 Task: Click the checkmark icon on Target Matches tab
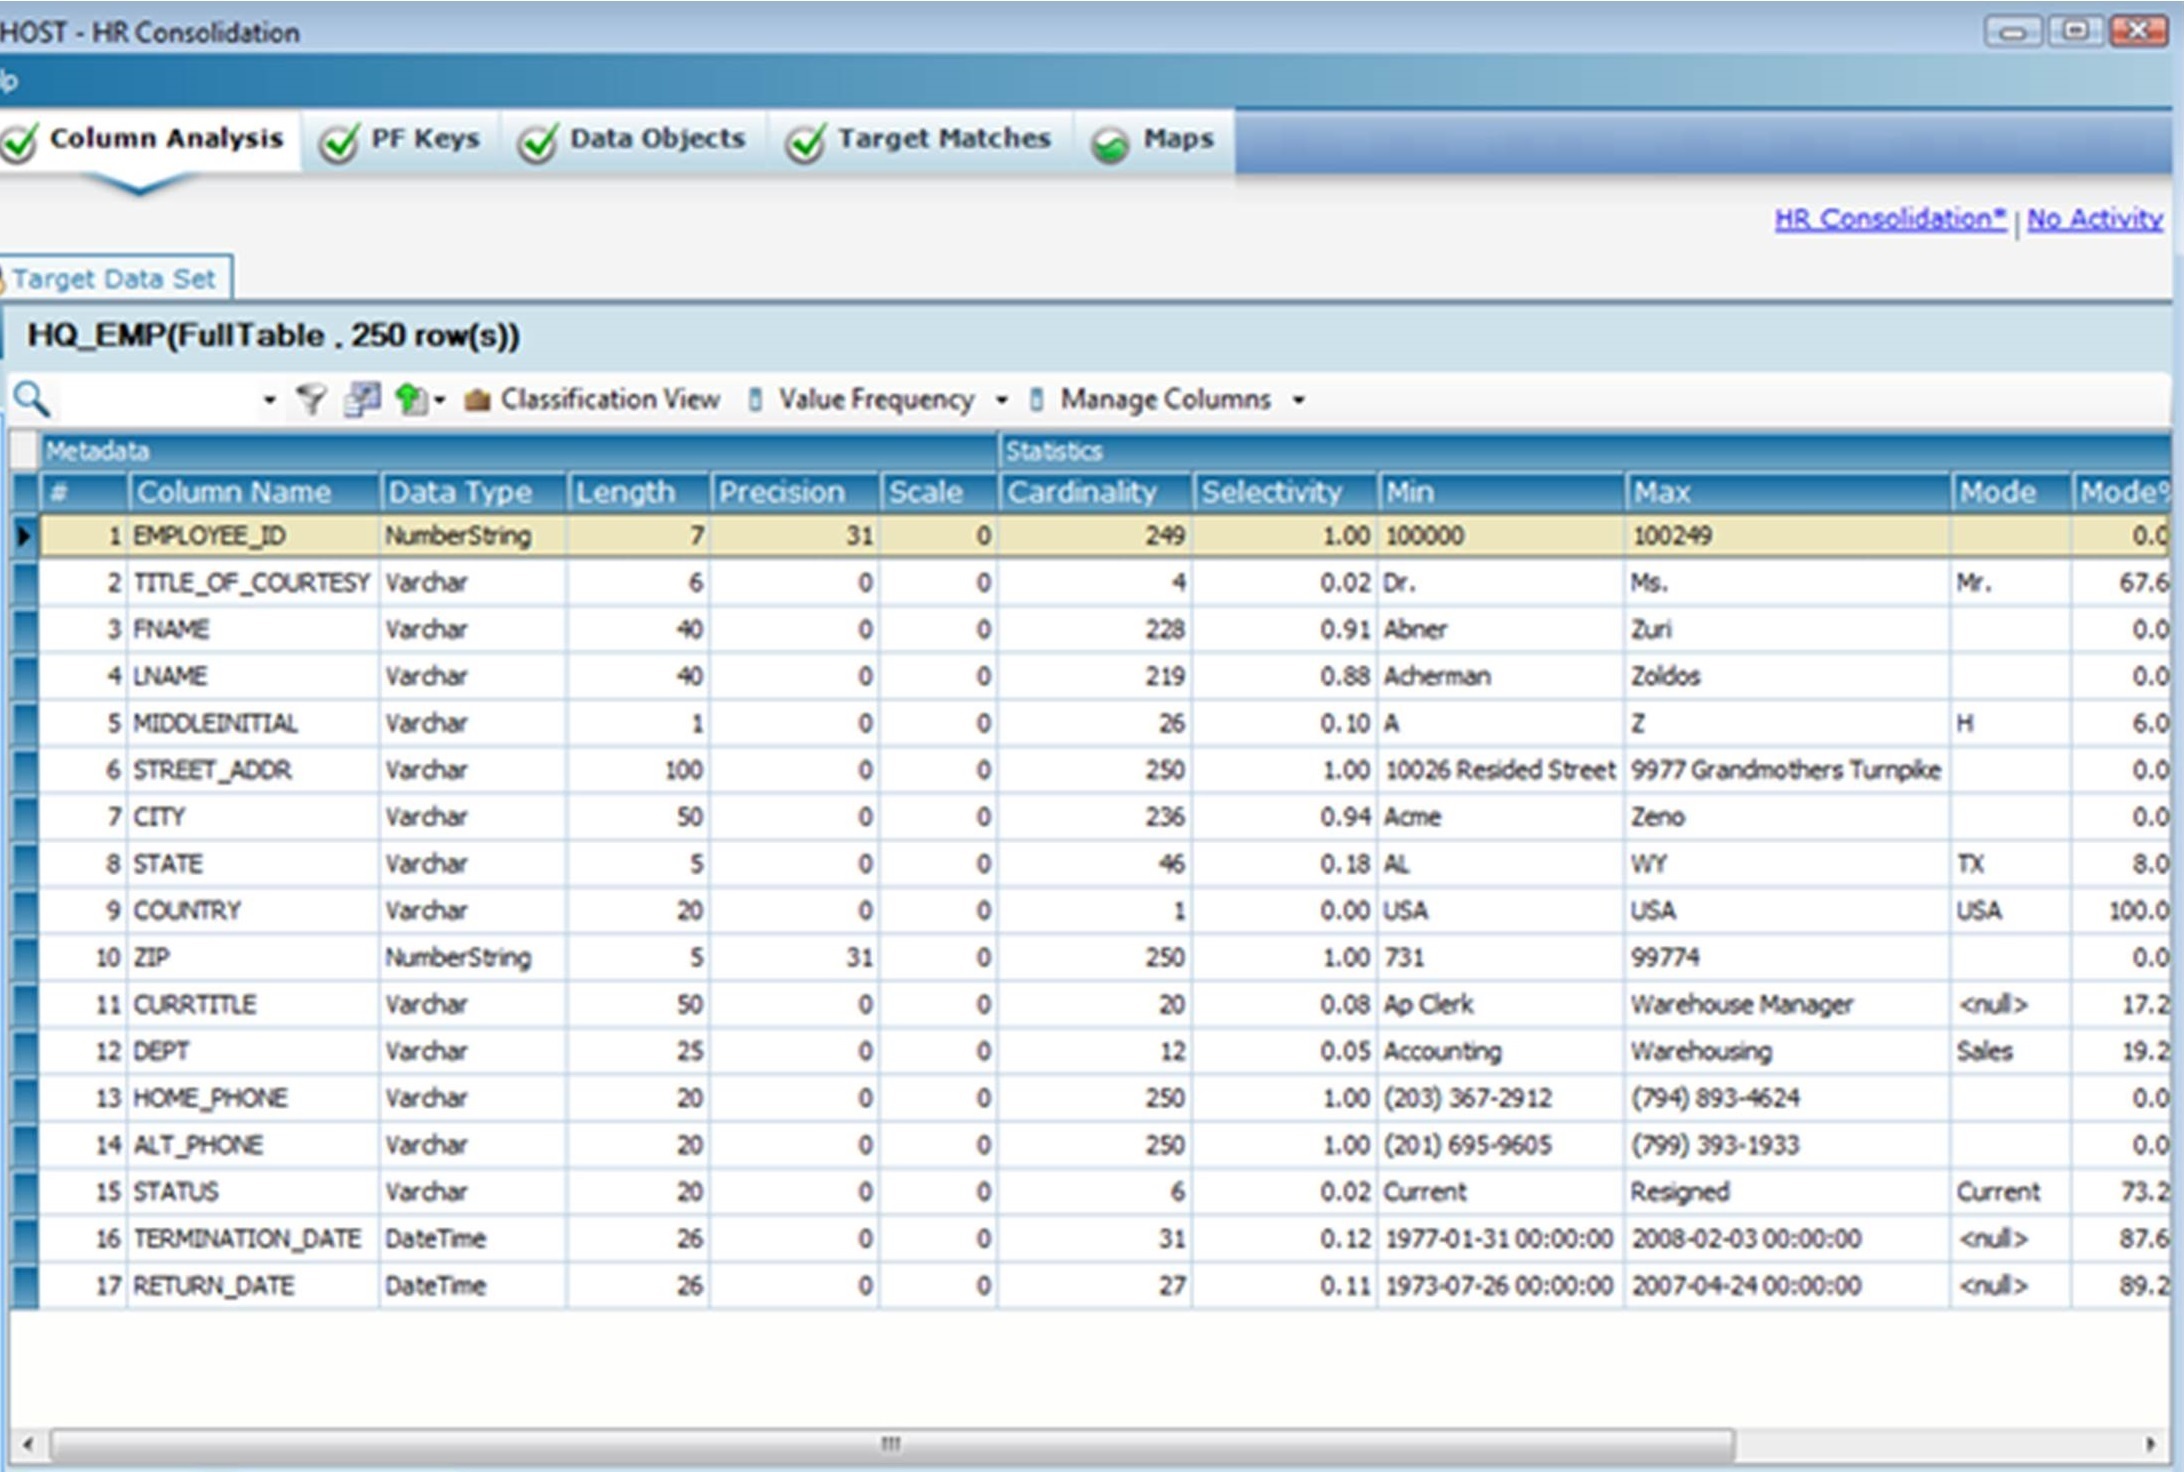[x=806, y=143]
